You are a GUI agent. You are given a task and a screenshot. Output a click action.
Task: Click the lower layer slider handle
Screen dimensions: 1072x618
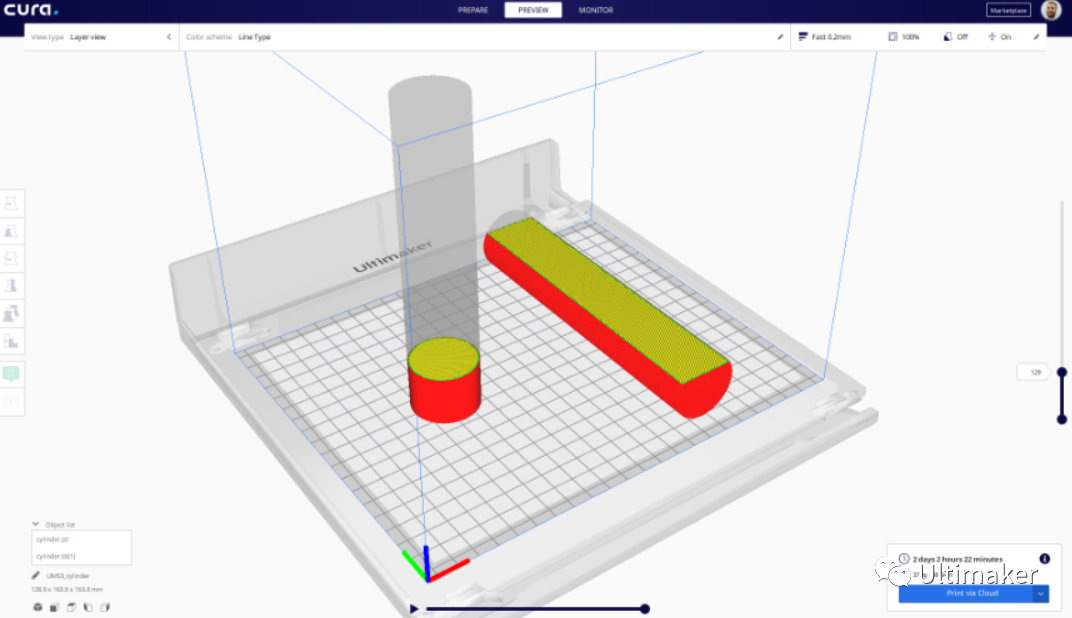1062,419
